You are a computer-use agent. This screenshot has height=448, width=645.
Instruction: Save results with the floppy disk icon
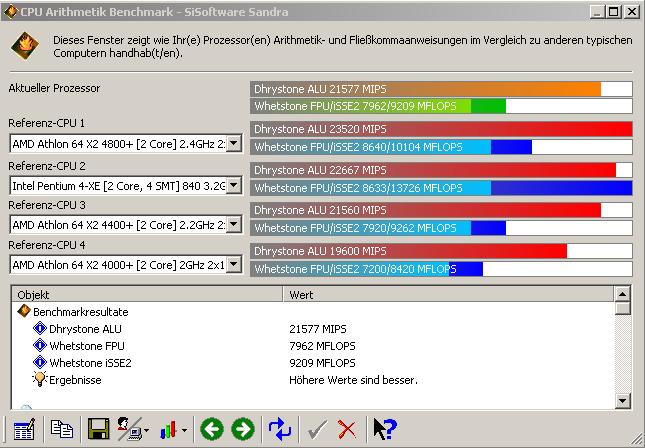(x=99, y=429)
